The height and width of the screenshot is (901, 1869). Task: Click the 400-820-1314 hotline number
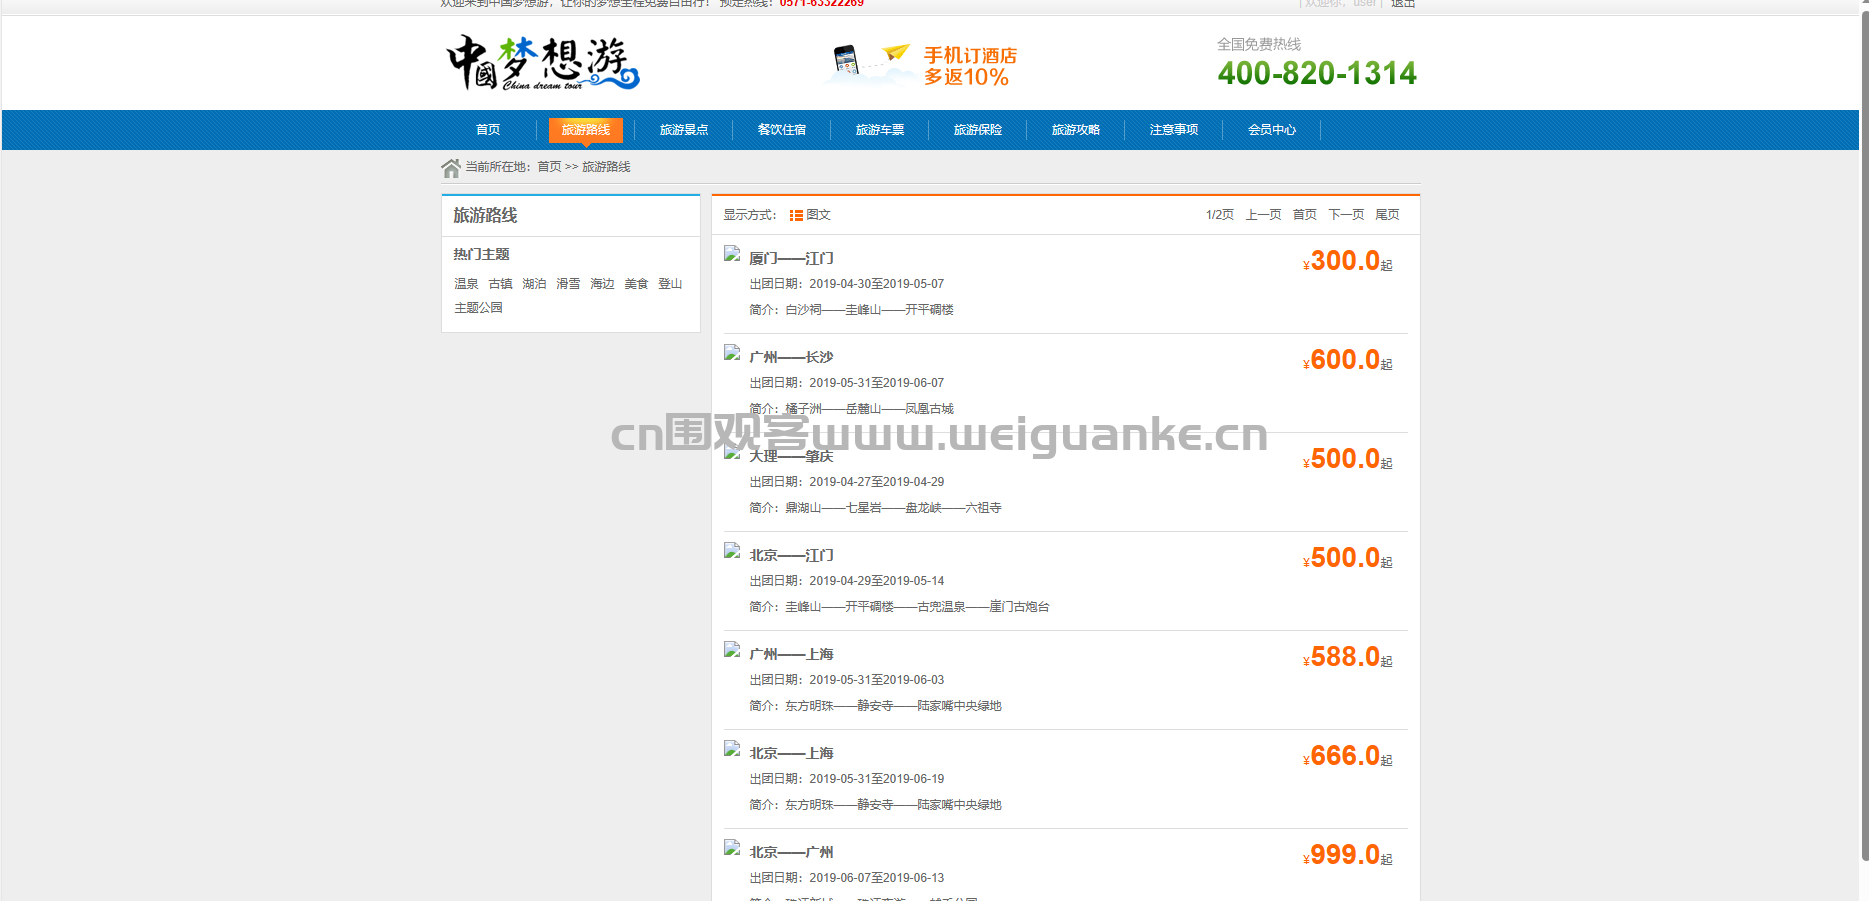click(1317, 73)
